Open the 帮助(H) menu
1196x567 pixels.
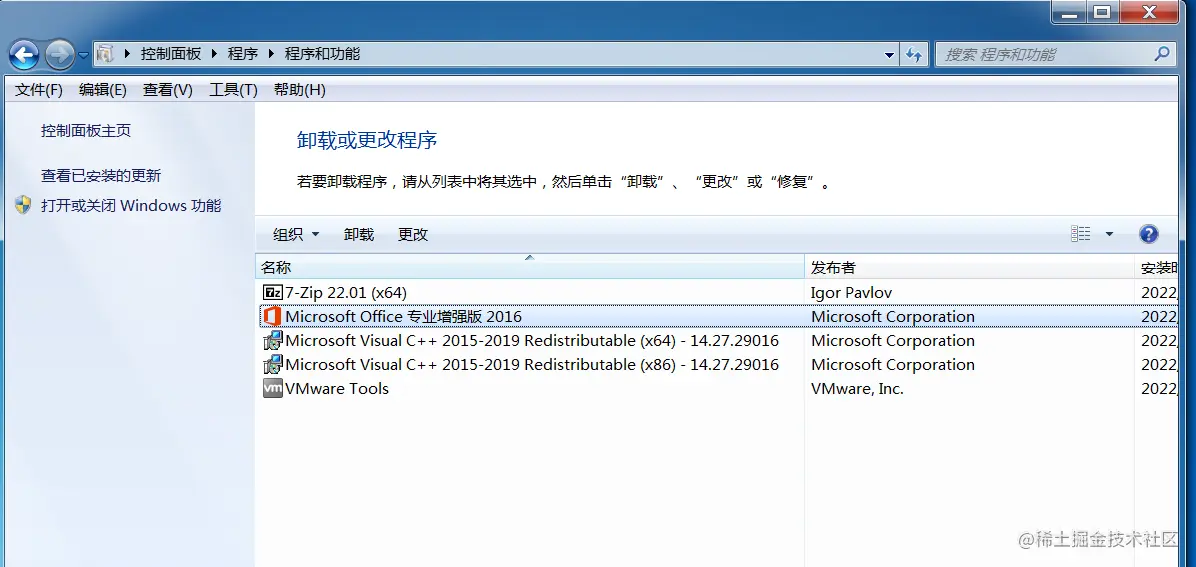[300, 90]
